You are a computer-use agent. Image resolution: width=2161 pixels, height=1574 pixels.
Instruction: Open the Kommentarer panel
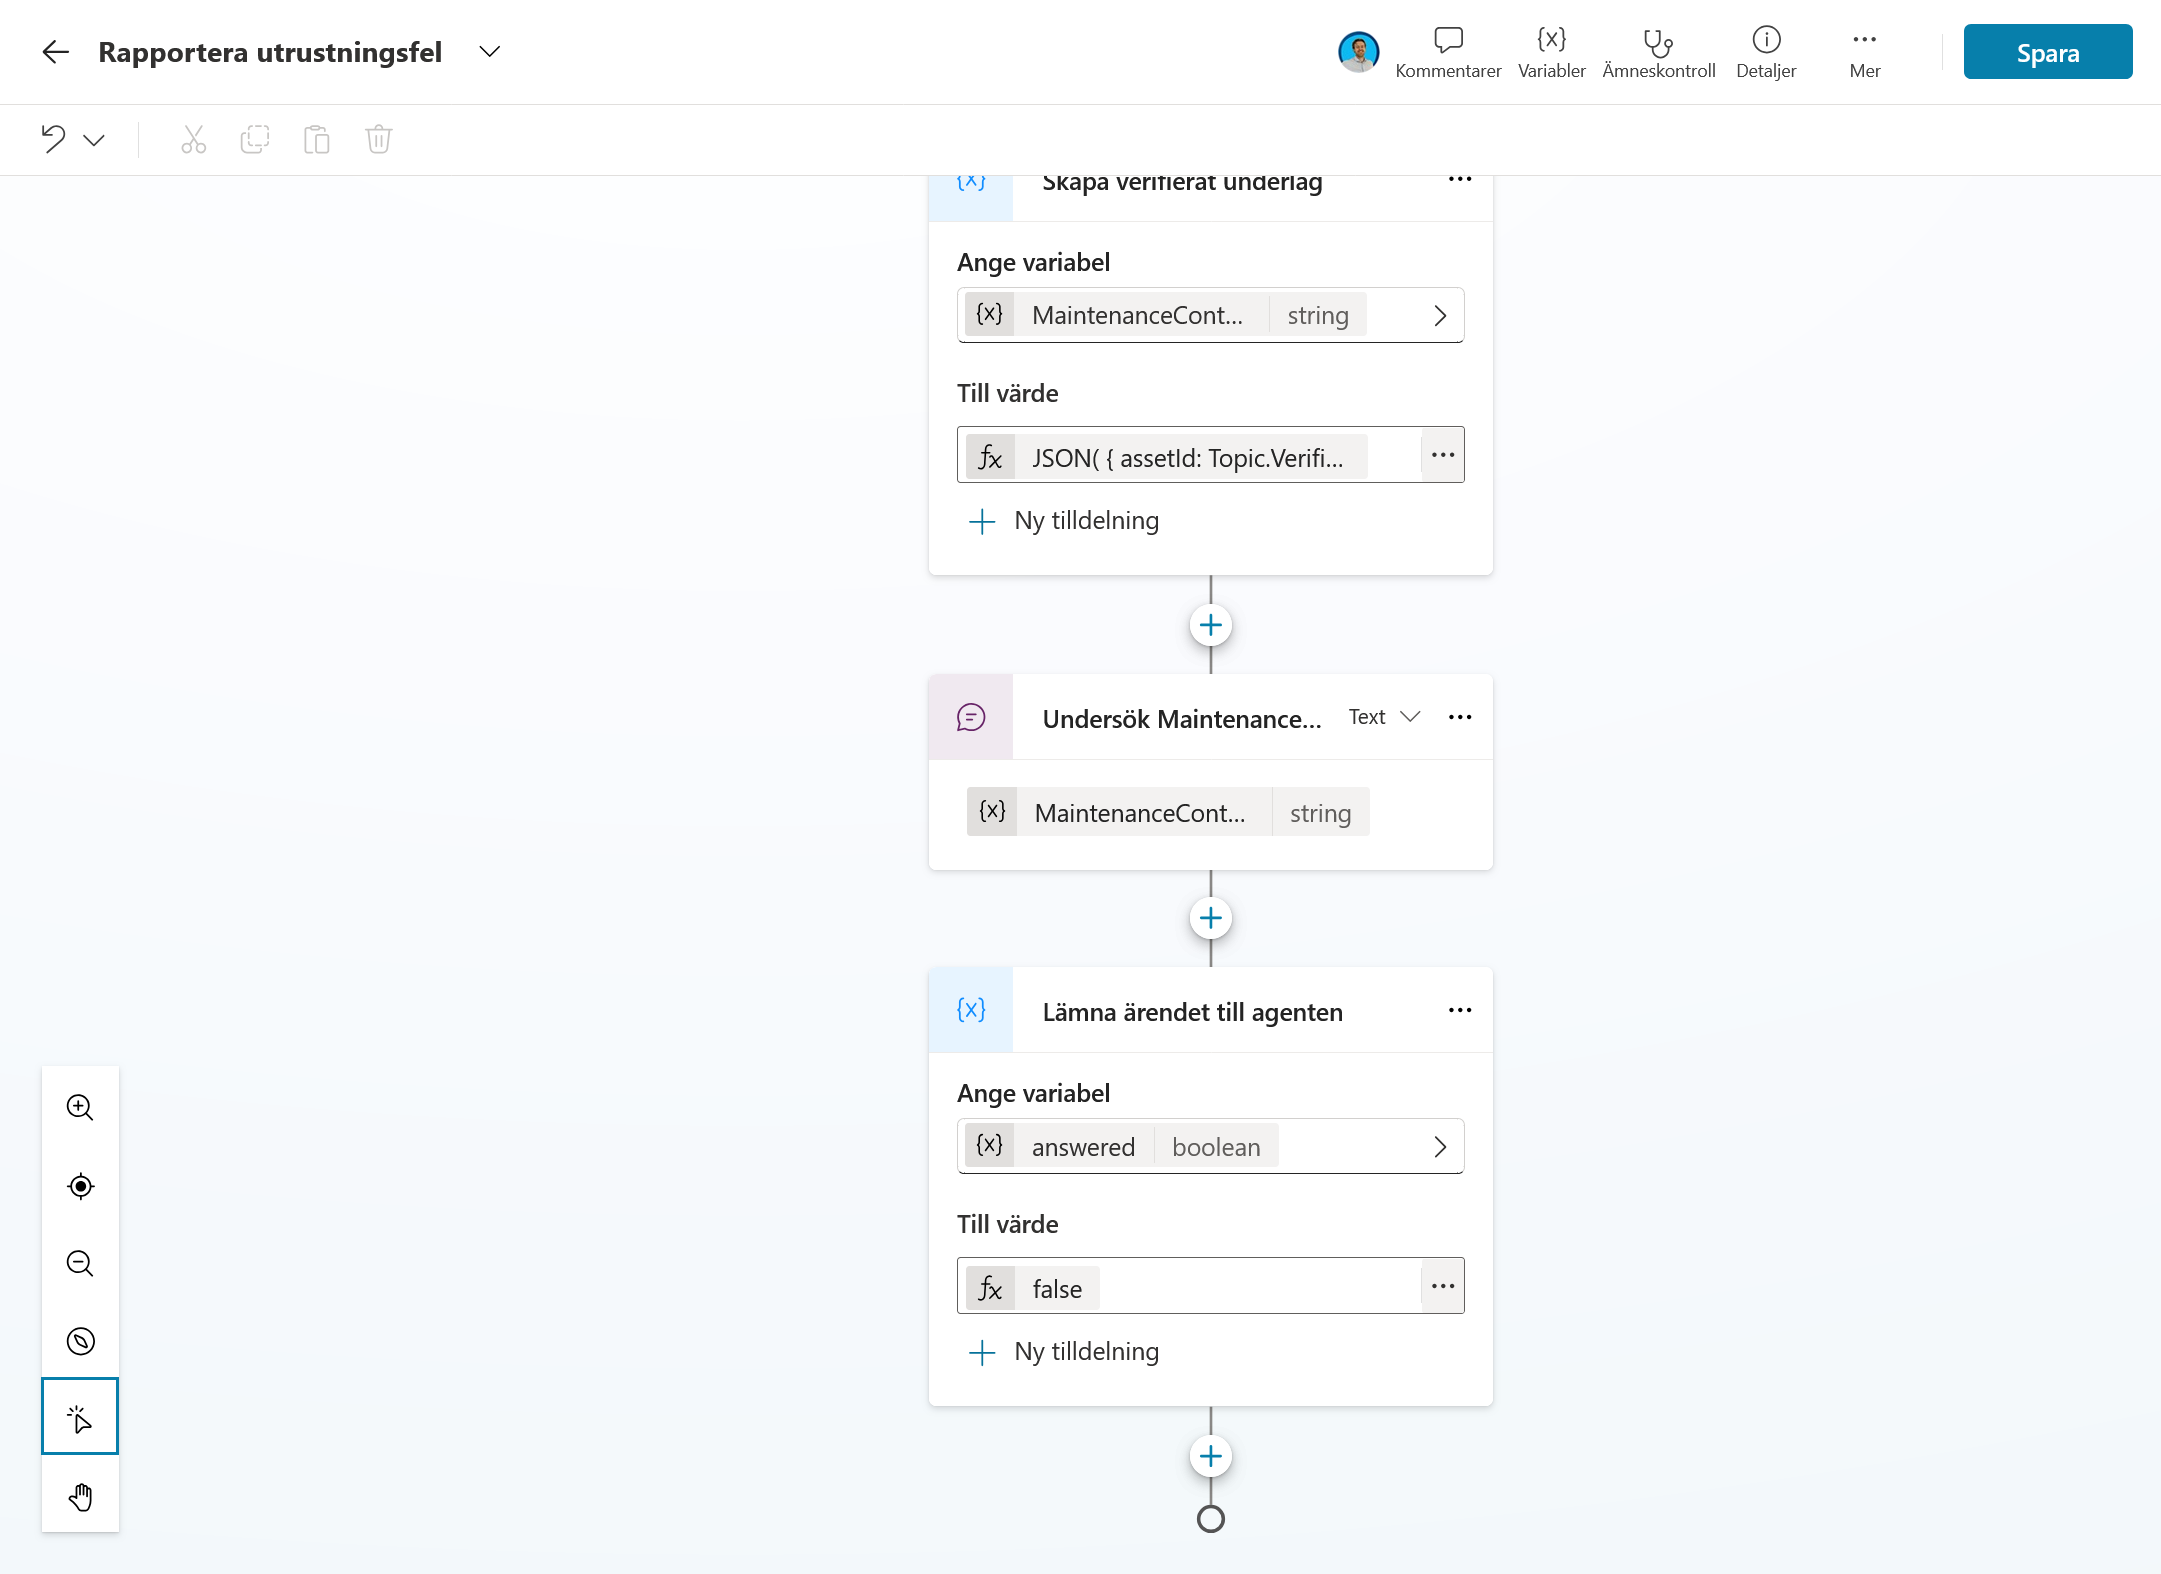(x=1448, y=52)
